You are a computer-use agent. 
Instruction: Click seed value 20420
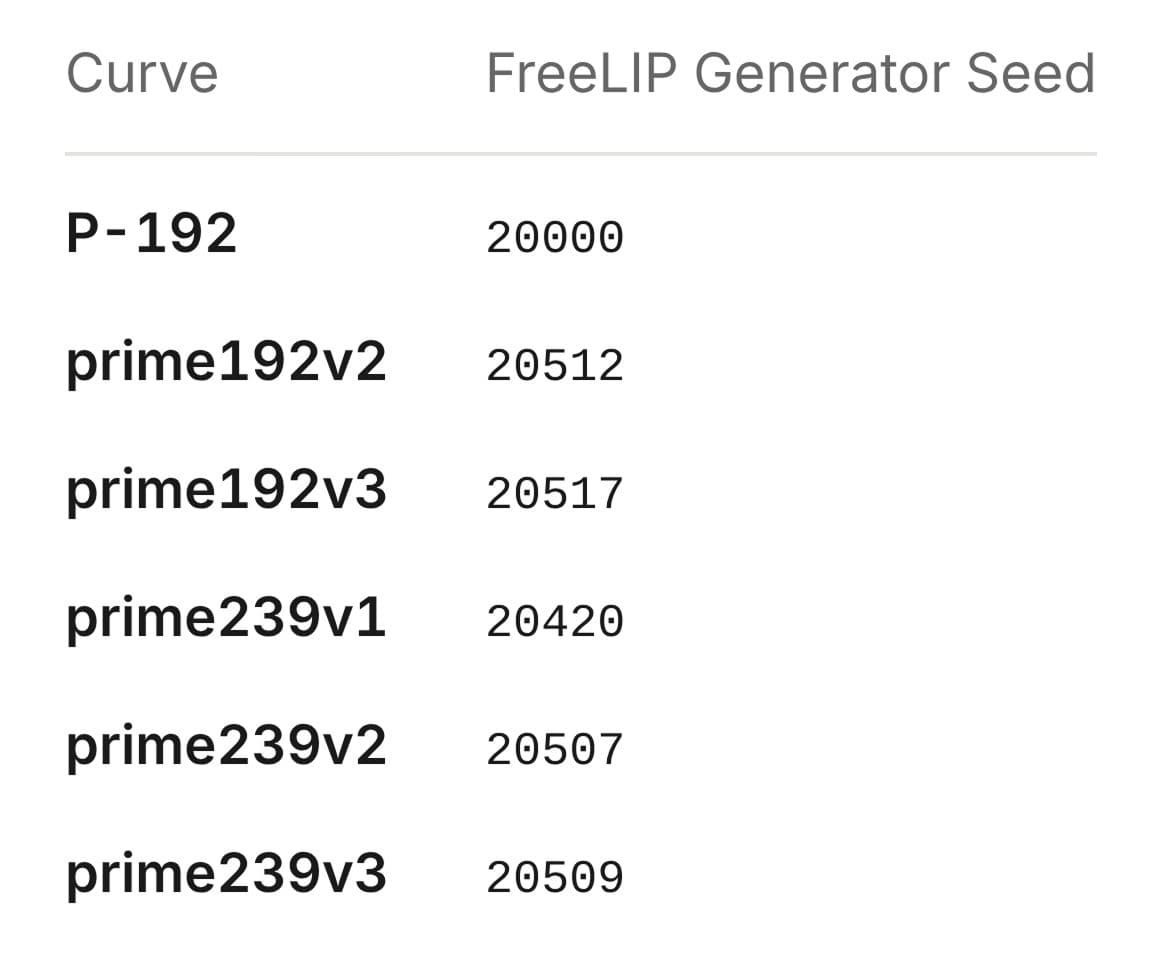coord(555,623)
